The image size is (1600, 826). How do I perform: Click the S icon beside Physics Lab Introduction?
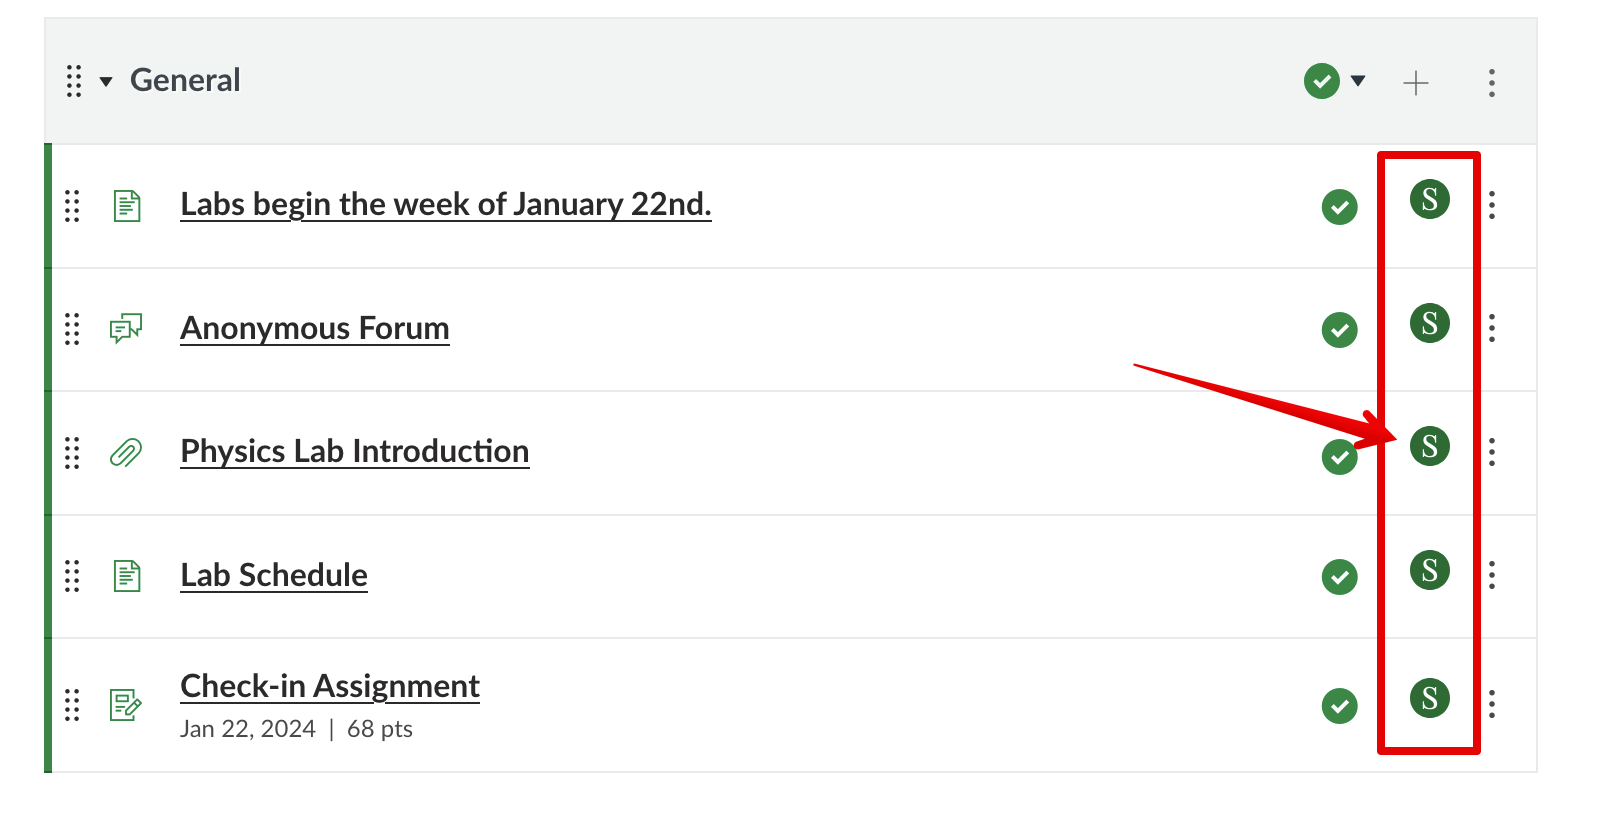coord(1429,446)
